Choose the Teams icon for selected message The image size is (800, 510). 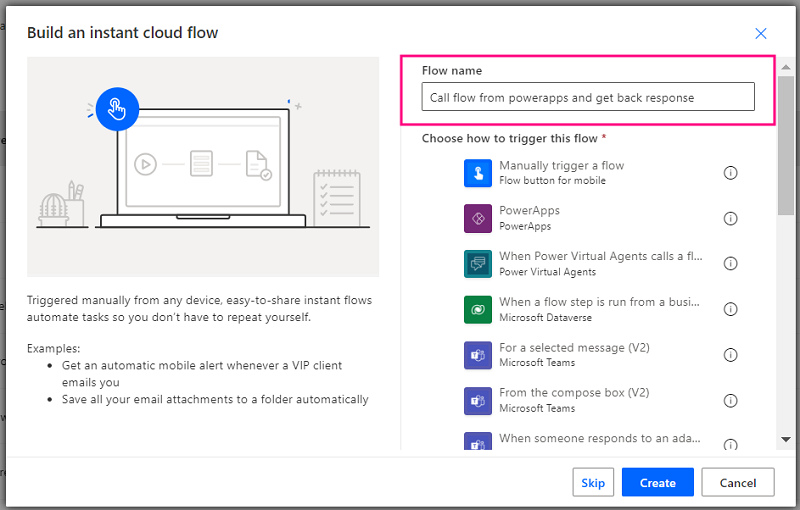click(x=478, y=355)
